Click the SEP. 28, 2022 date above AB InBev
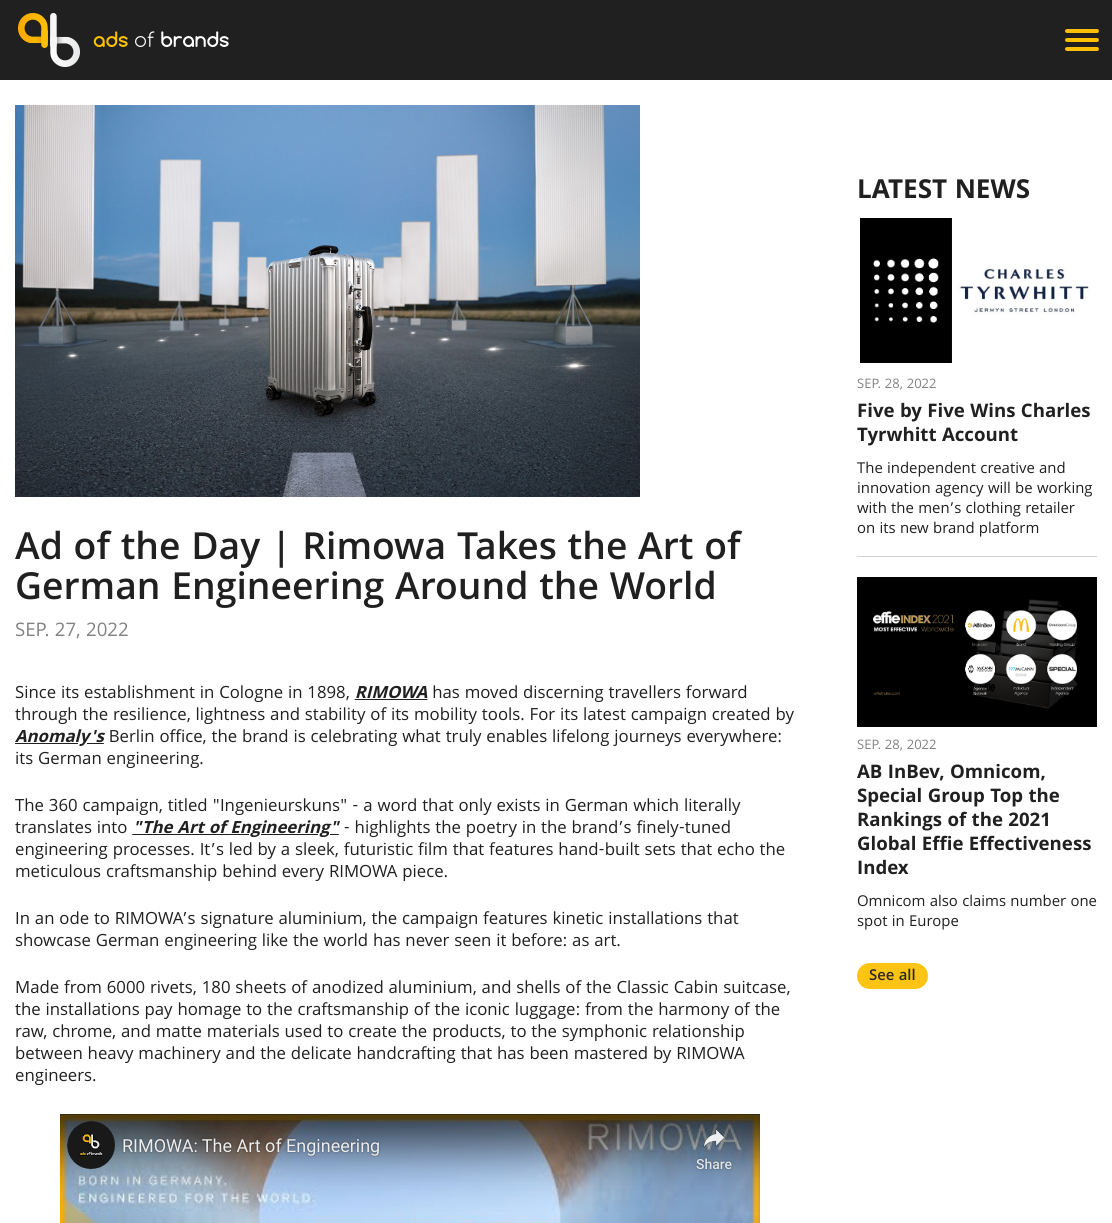The height and width of the screenshot is (1223, 1112). tap(897, 744)
